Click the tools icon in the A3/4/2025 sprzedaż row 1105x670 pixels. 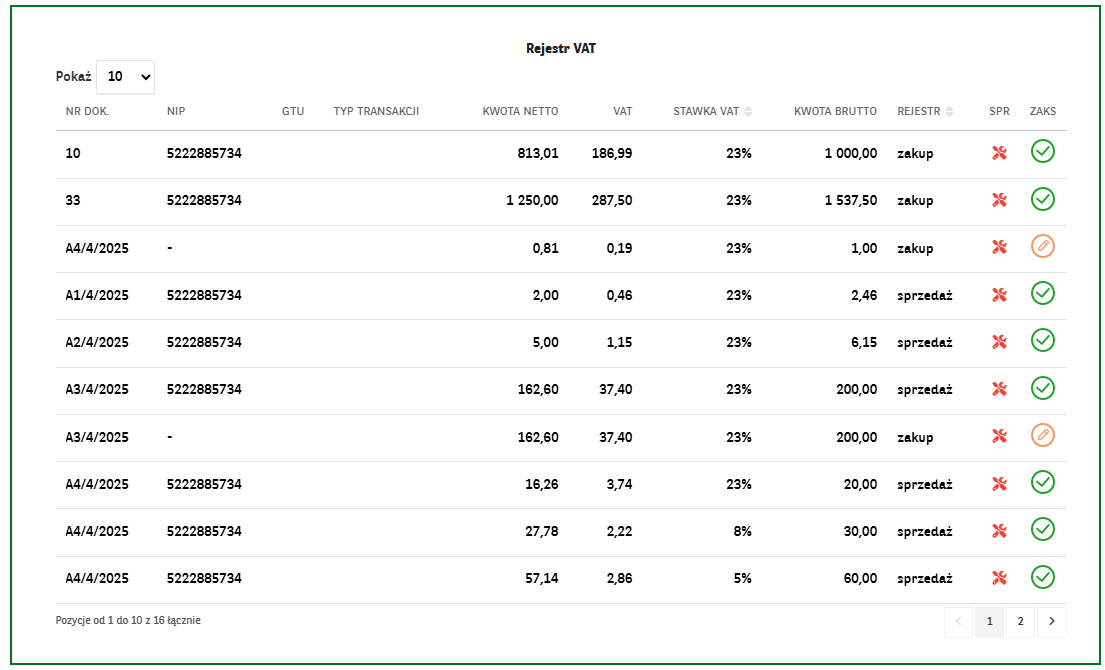pyautogui.click(x=999, y=389)
